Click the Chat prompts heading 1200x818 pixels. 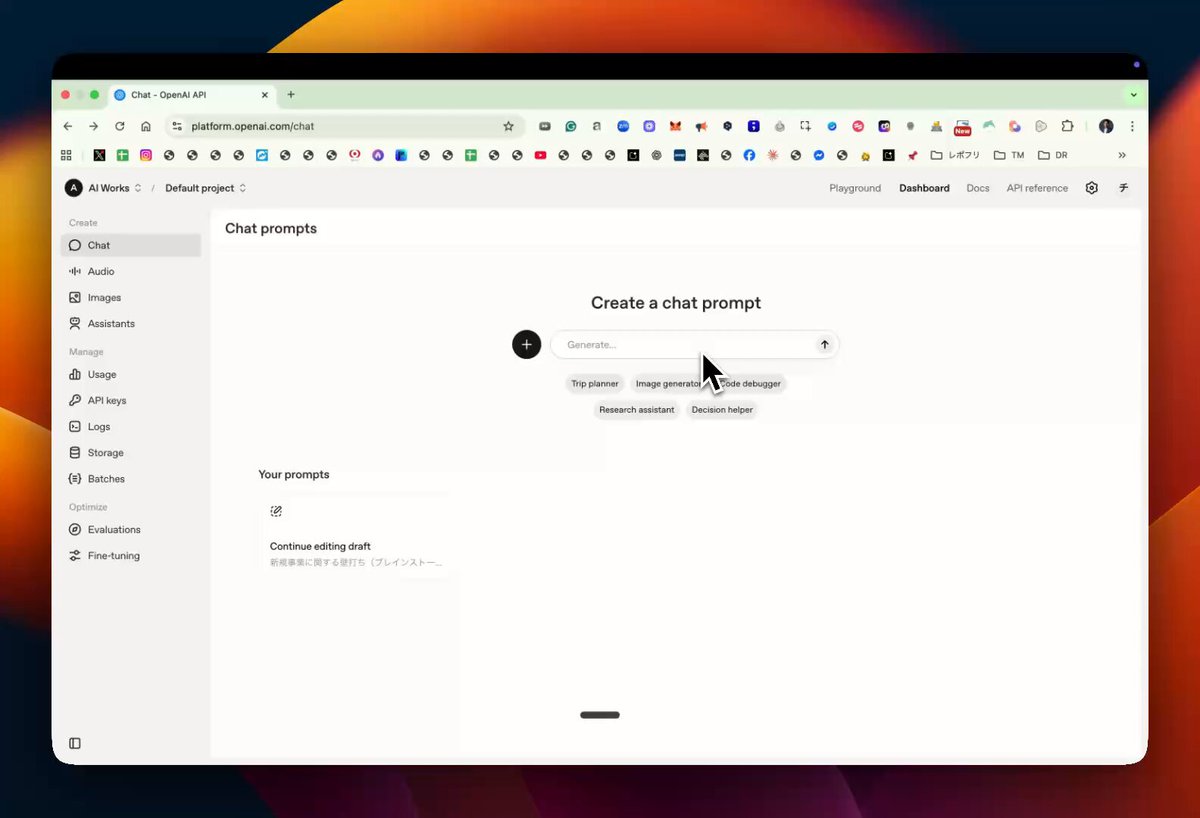pyautogui.click(x=271, y=228)
